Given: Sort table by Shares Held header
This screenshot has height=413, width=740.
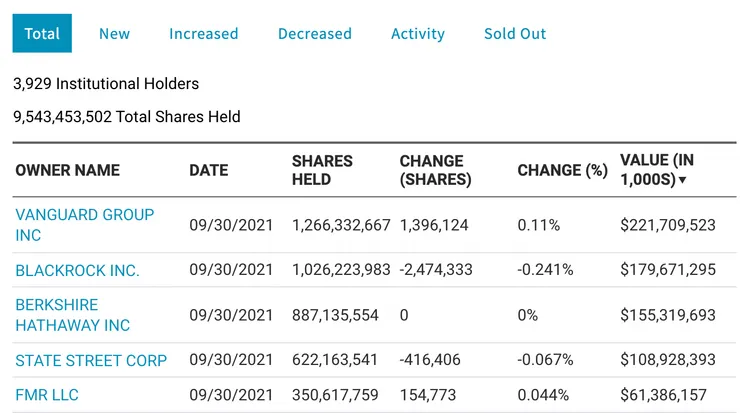Looking at the screenshot, I should [322, 170].
